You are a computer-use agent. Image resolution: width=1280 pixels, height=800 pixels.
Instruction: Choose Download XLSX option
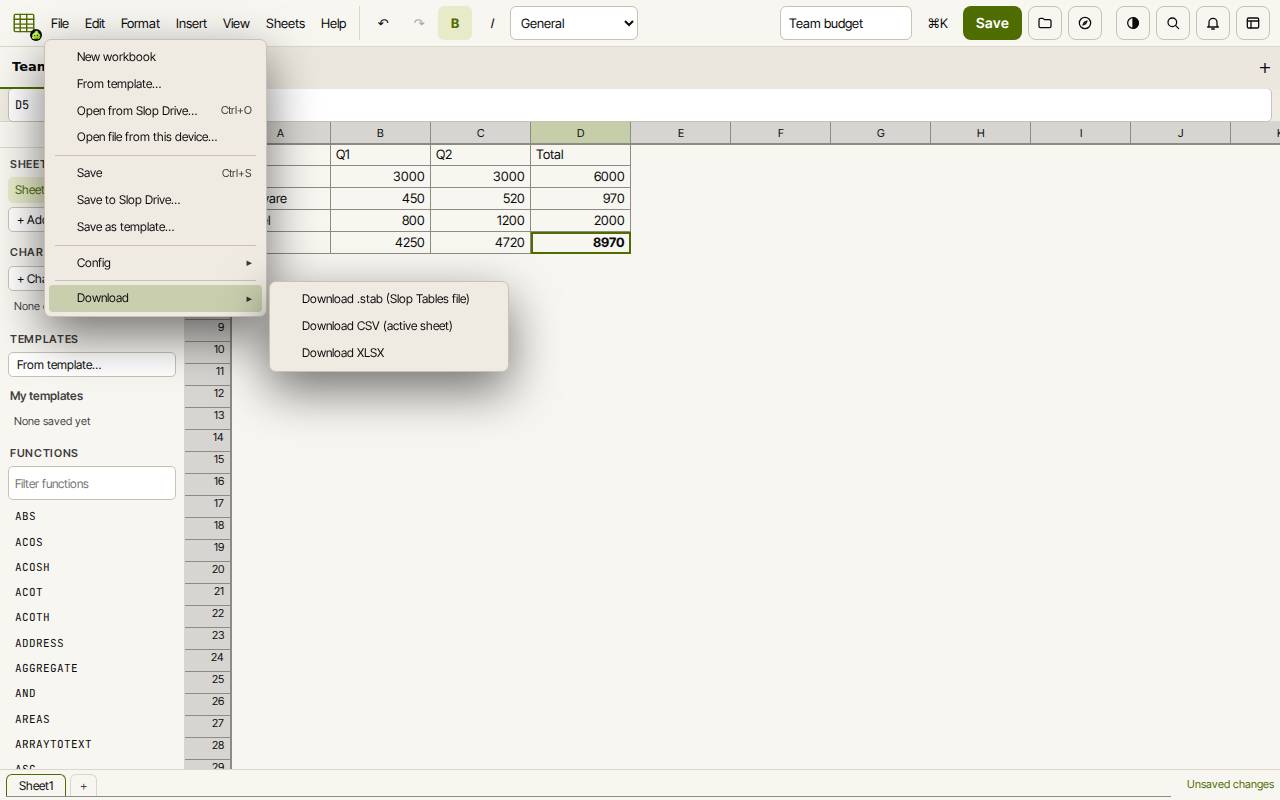click(x=389, y=353)
